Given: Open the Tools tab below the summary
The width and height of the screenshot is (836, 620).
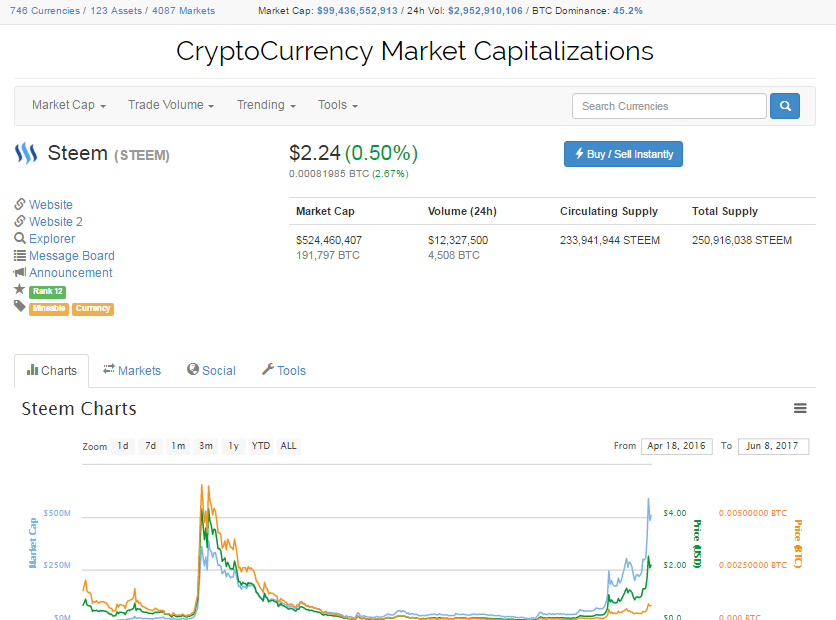Looking at the screenshot, I should pyautogui.click(x=284, y=371).
